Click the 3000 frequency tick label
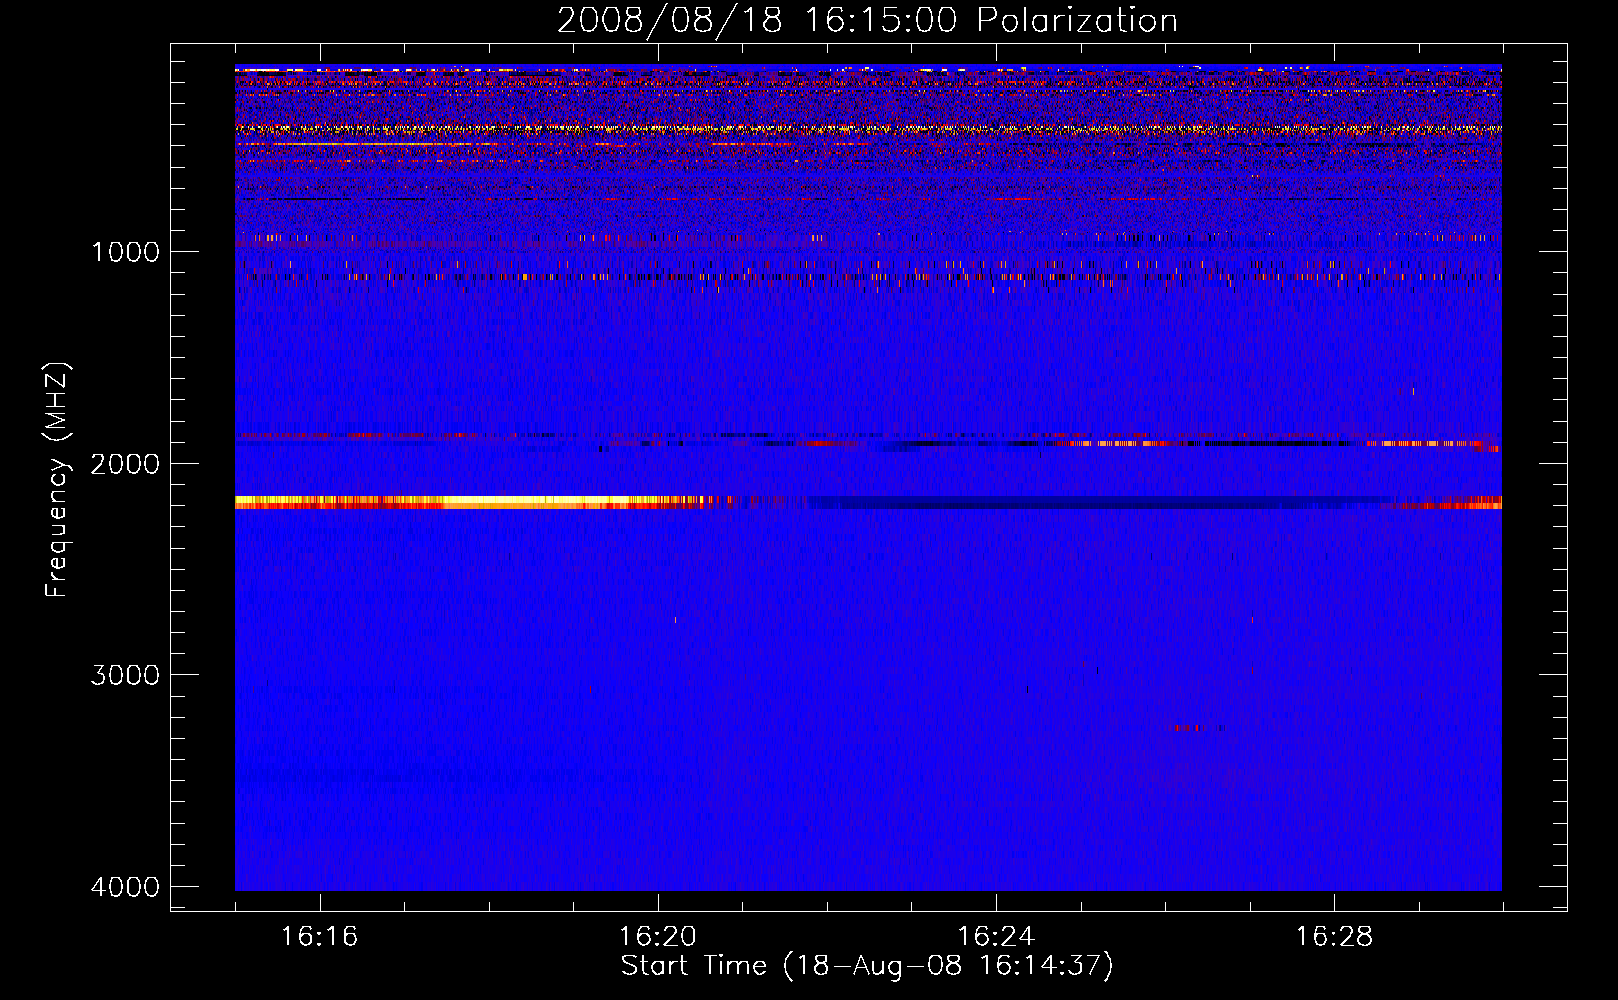The image size is (1618, 1000). click(125, 675)
